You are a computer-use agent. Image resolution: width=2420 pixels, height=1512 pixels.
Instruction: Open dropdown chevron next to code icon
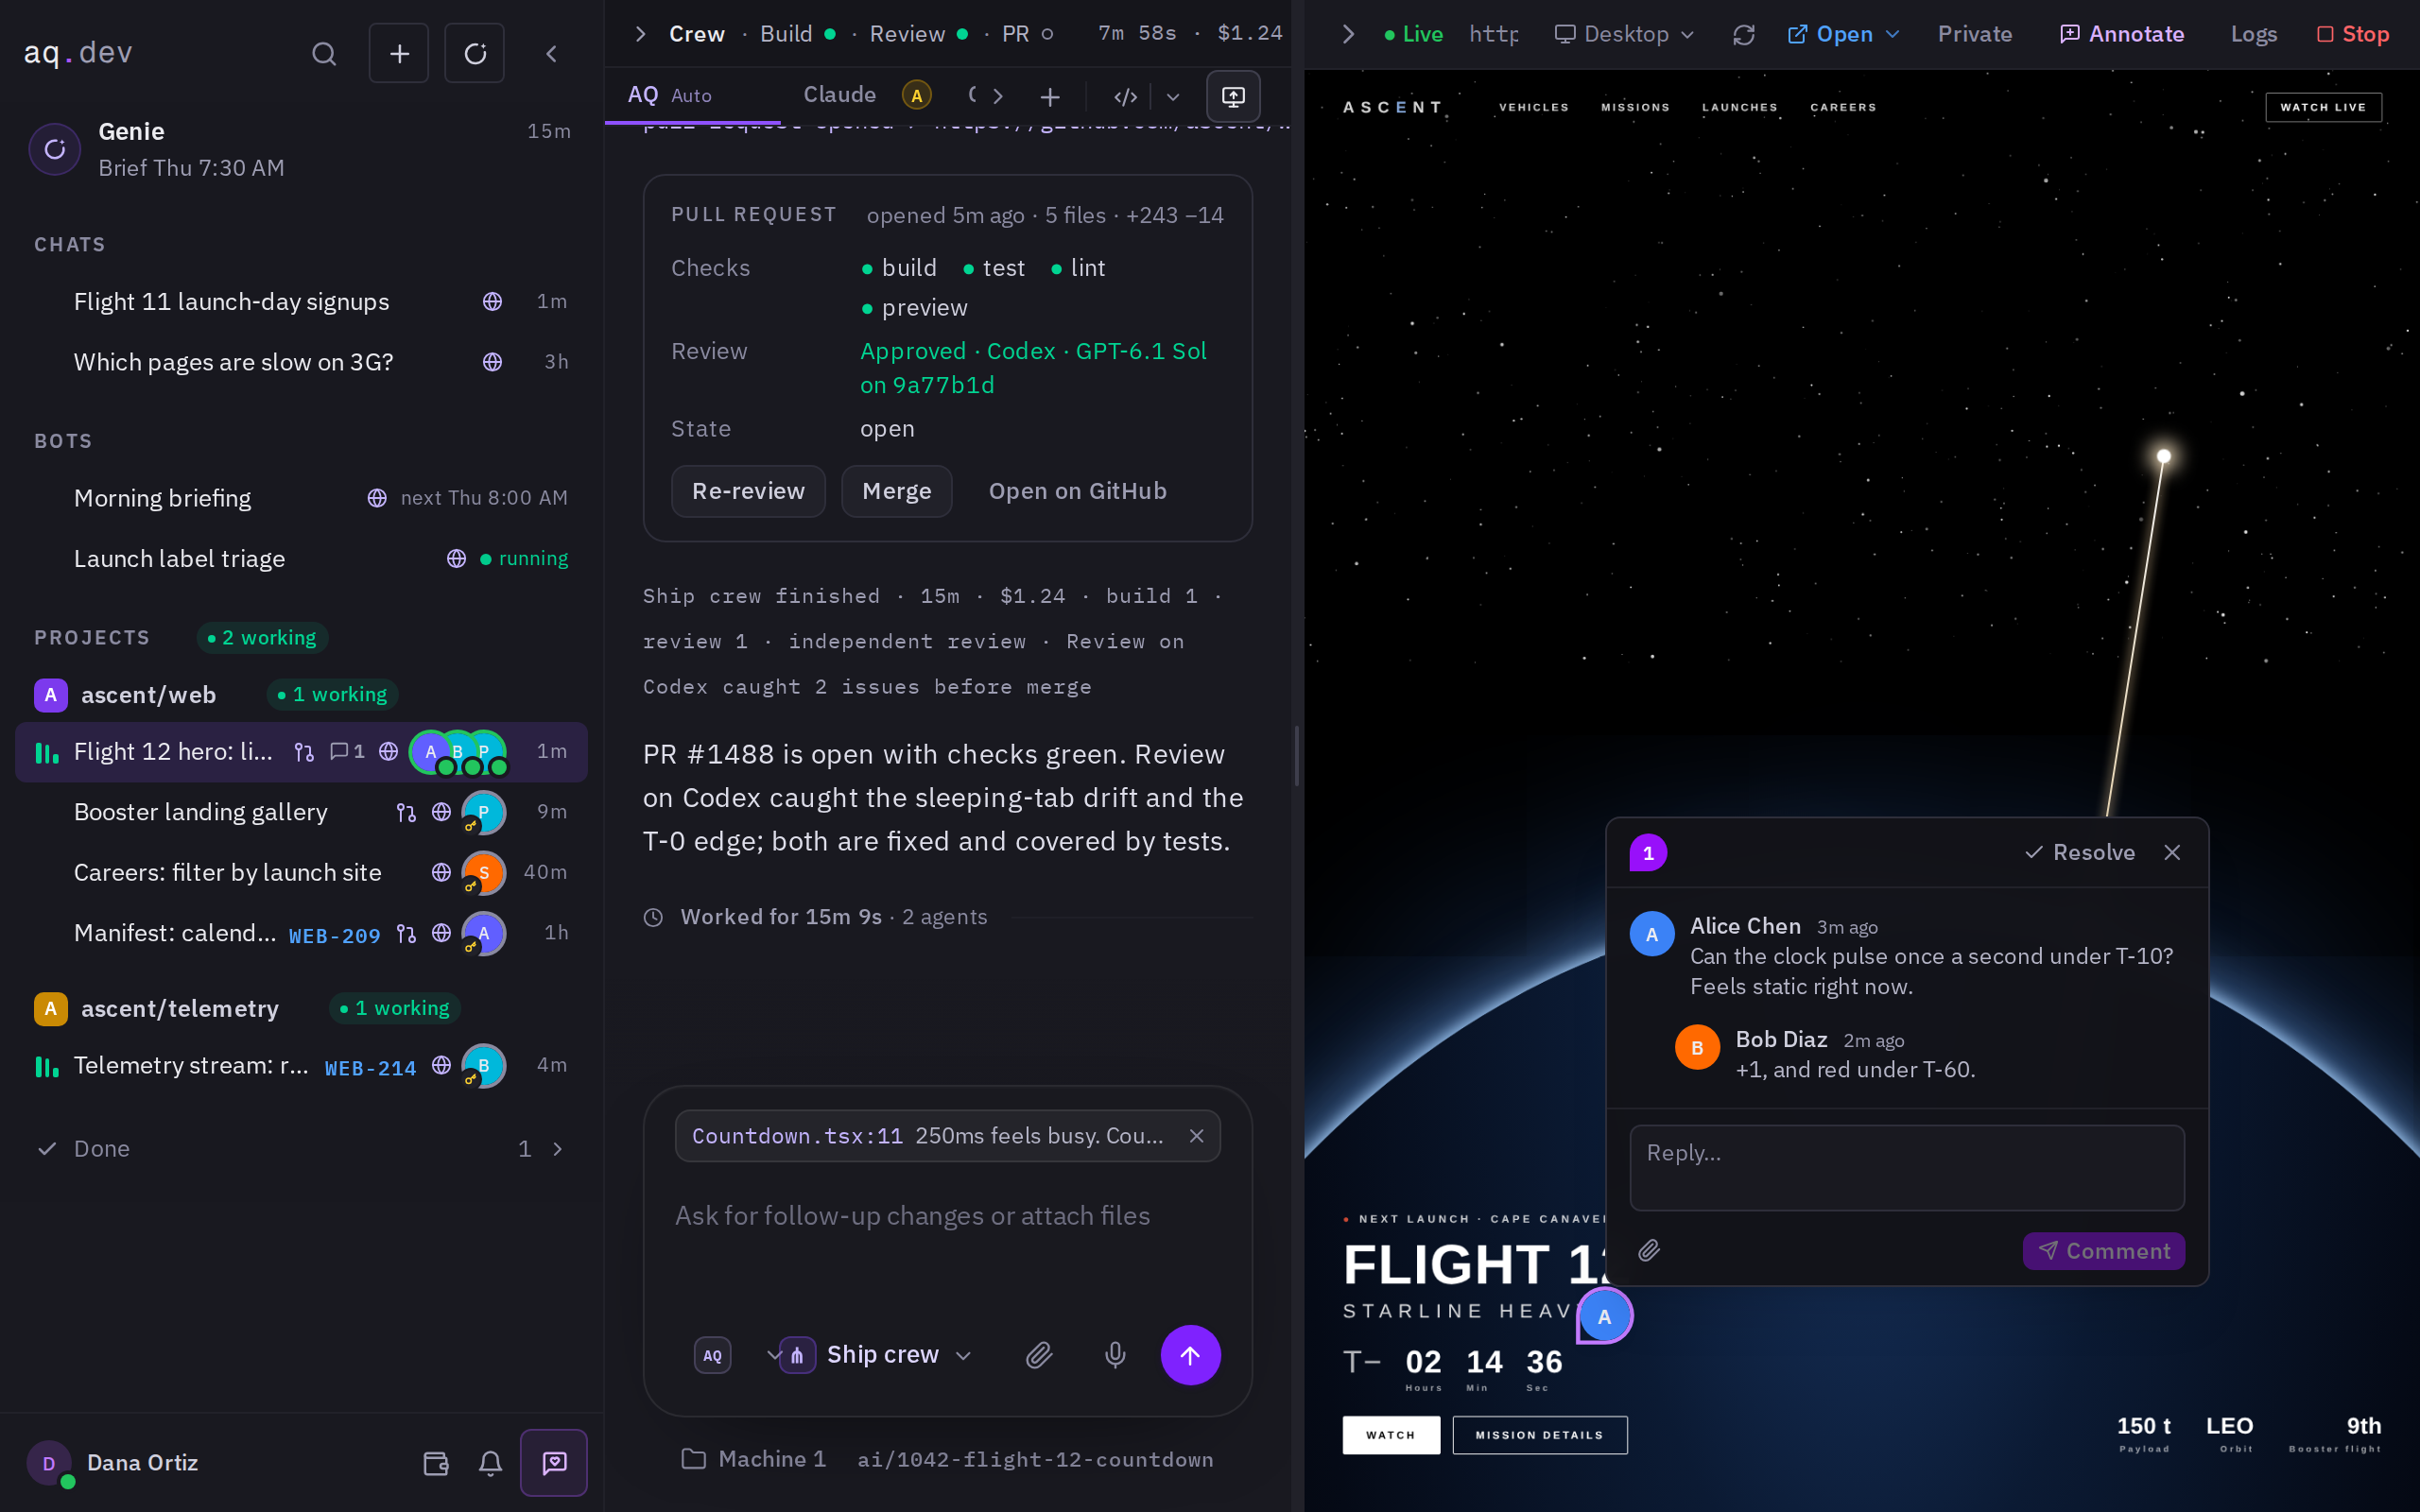[x=1173, y=97]
